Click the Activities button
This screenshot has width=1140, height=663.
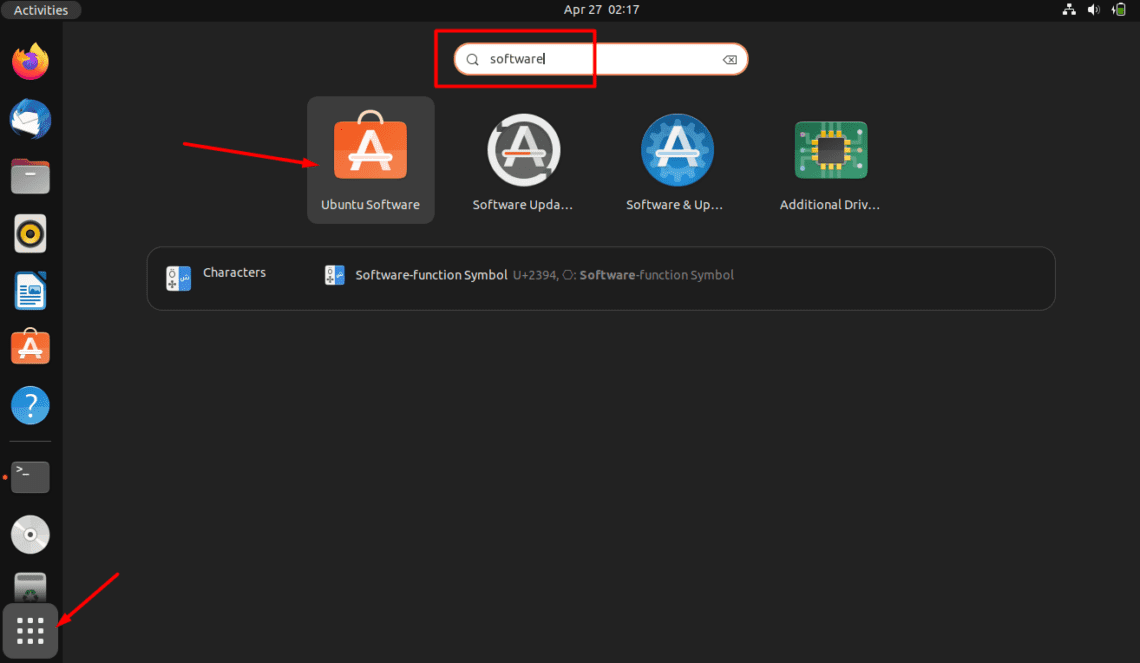click(x=40, y=10)
